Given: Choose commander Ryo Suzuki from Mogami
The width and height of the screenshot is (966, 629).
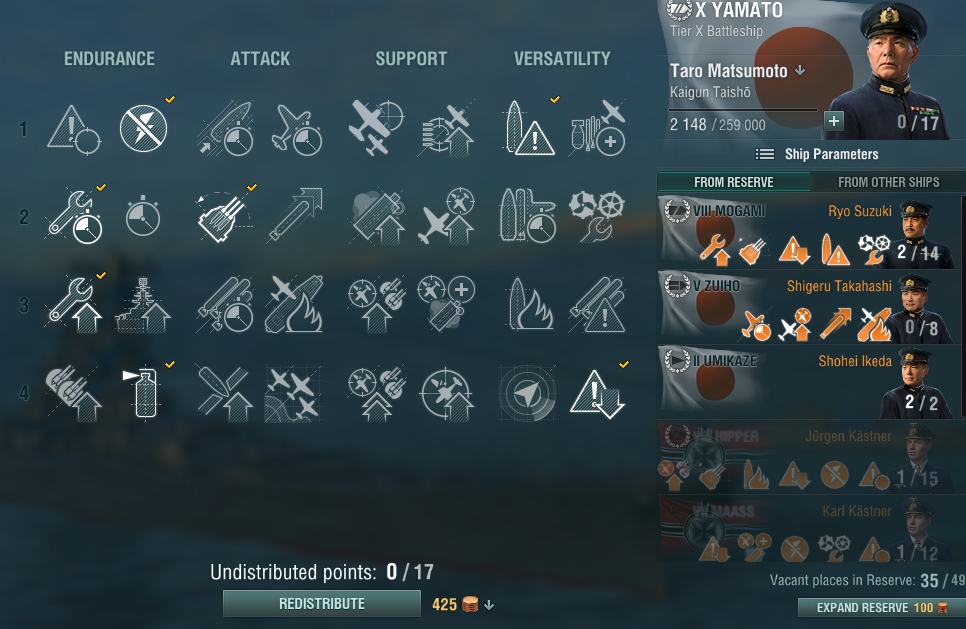Looking at the screenshot, I should tap(808, 232).
